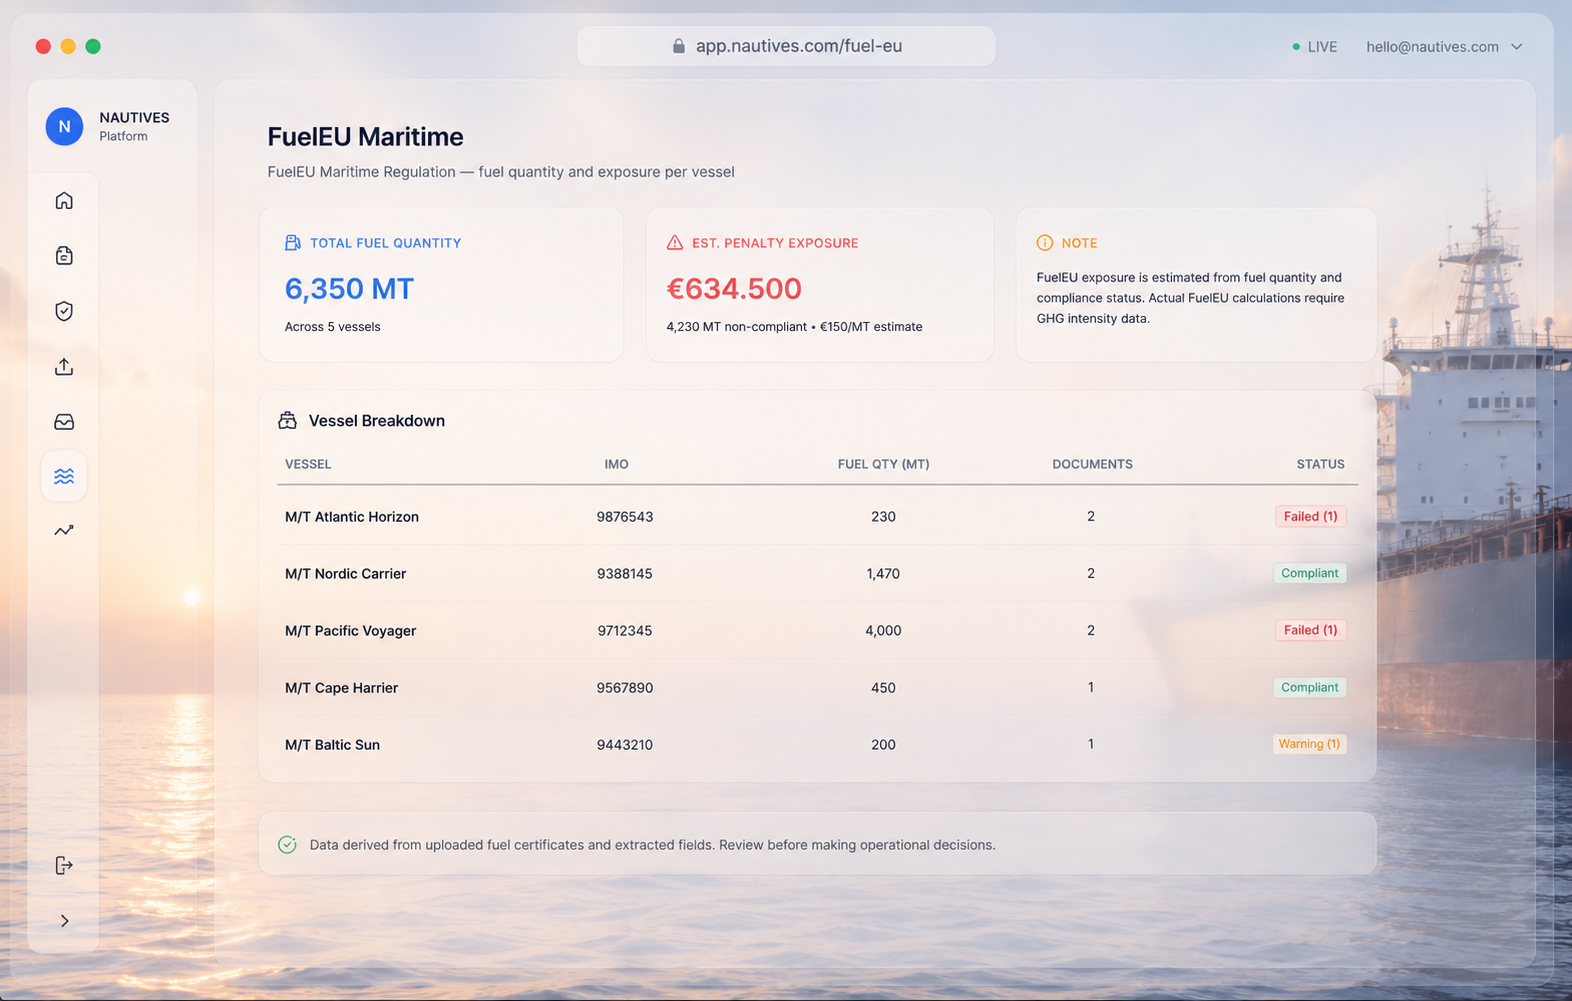This screenshot has width=1572, height=1001.
Task: Select the FuelEU waves icon in sidebar
Action: [64, 476]
